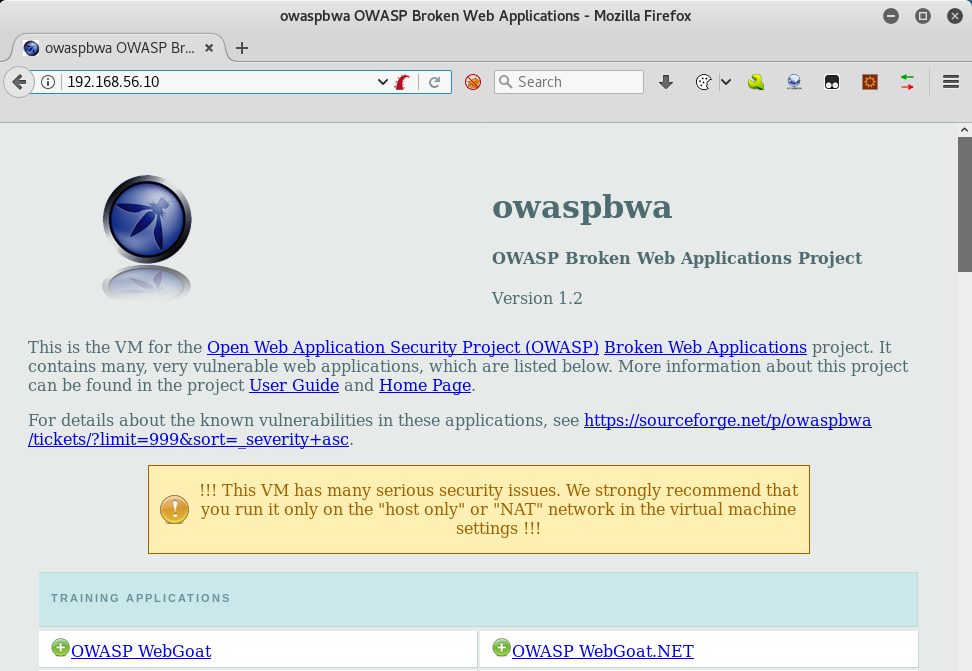Click the red claw extension icon in URL bar
The width and height of the screenshot is (972, 671).
403,82
